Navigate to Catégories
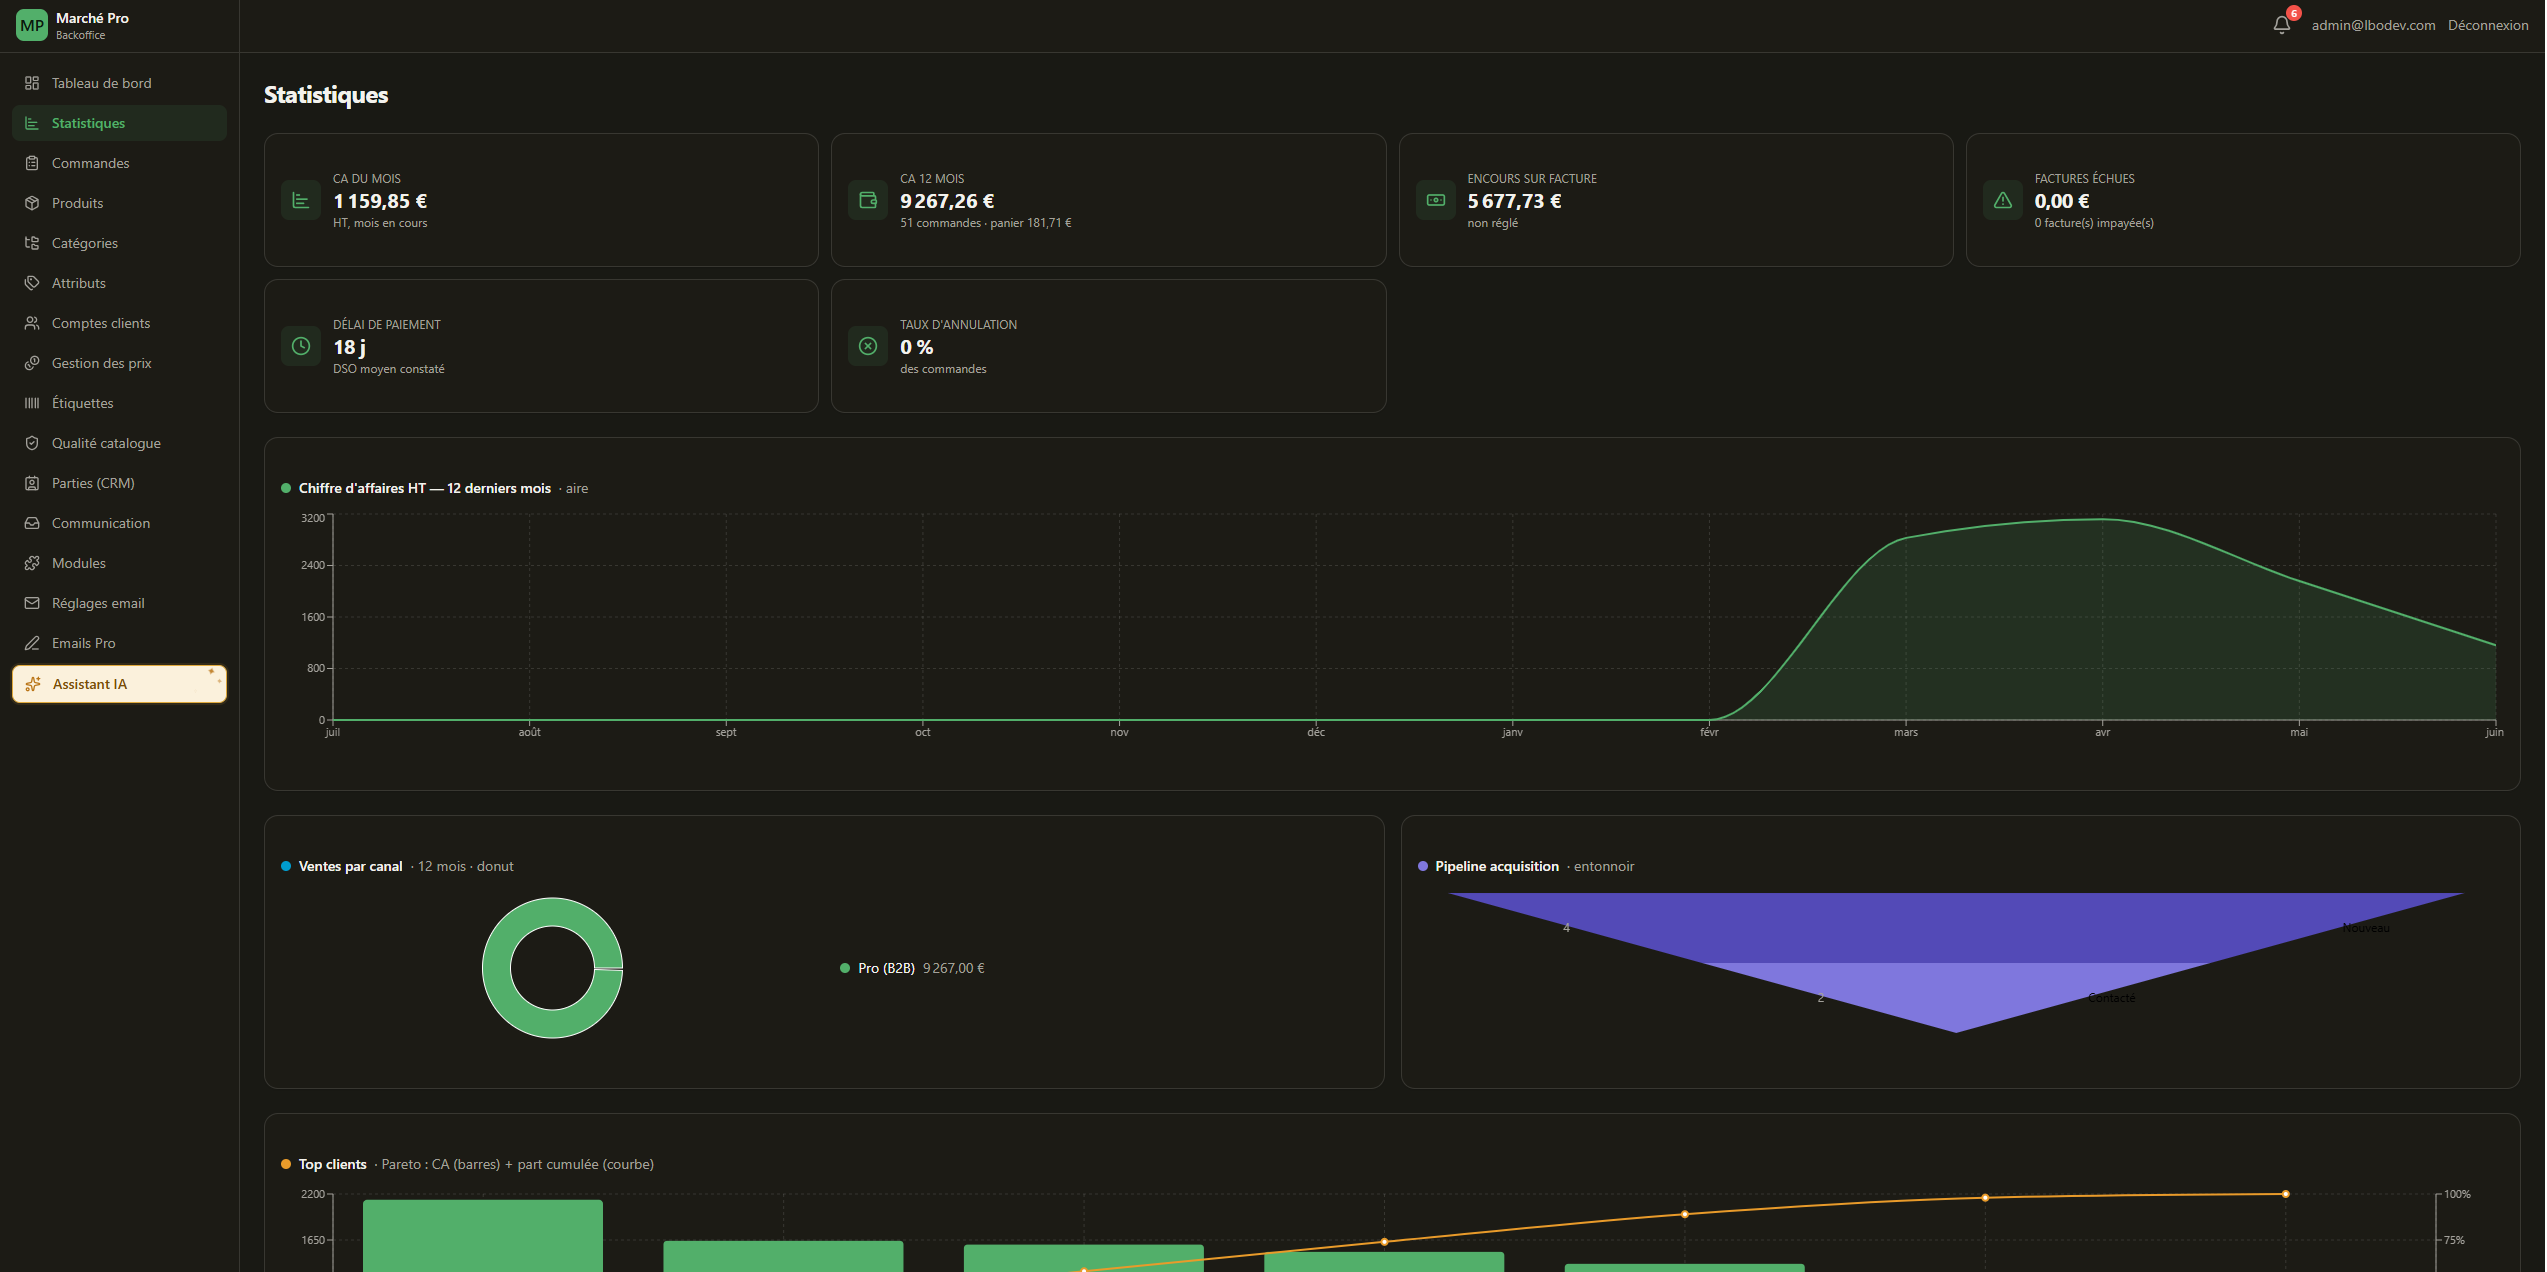 pyautogui.click(x=119, y=243)
